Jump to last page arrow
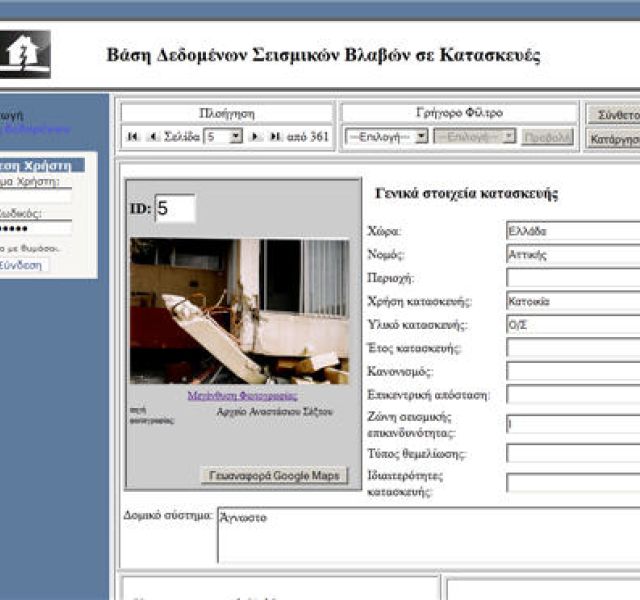This screenshot has width=640, height=600. click(276, 137)
